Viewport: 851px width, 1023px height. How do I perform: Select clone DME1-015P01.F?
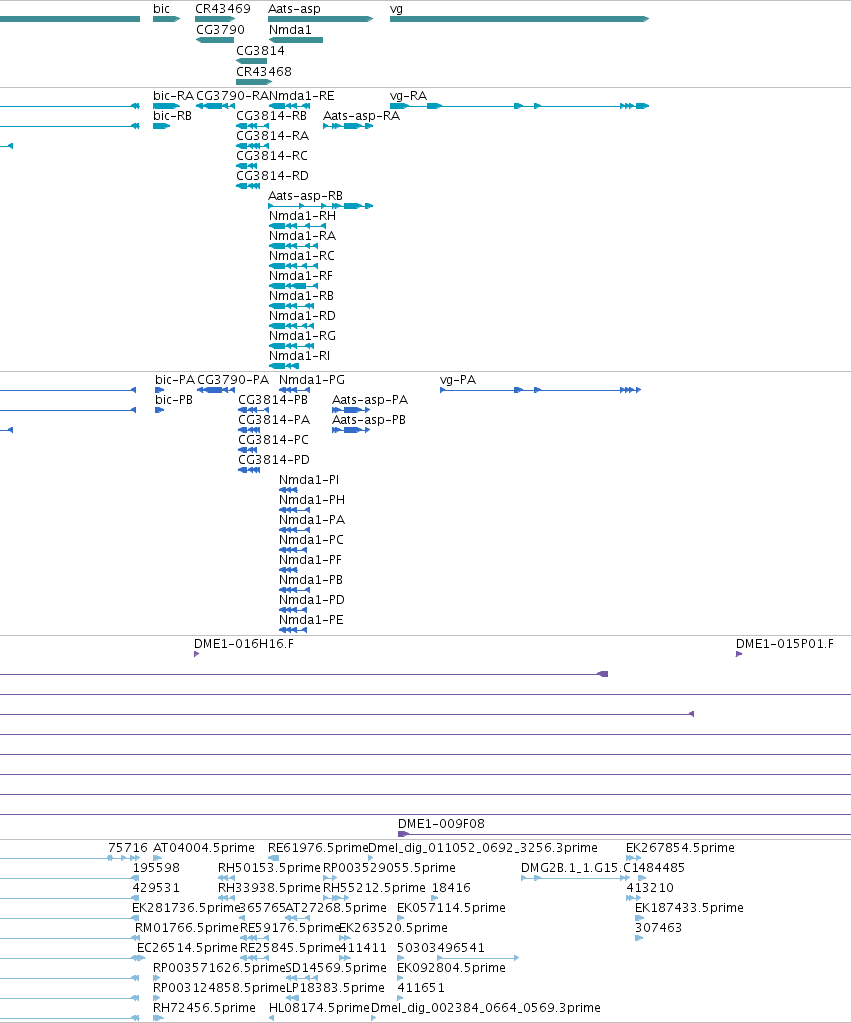tap(739, 654)
